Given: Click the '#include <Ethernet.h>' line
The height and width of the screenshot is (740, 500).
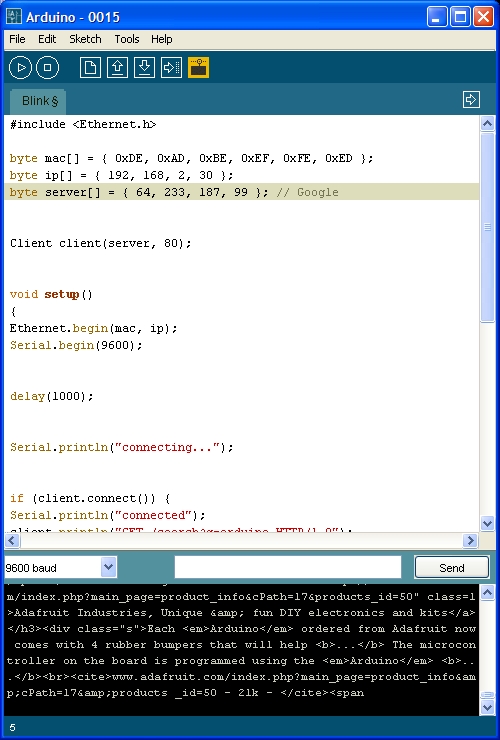Looking at the screenshot, I should 83,124.
